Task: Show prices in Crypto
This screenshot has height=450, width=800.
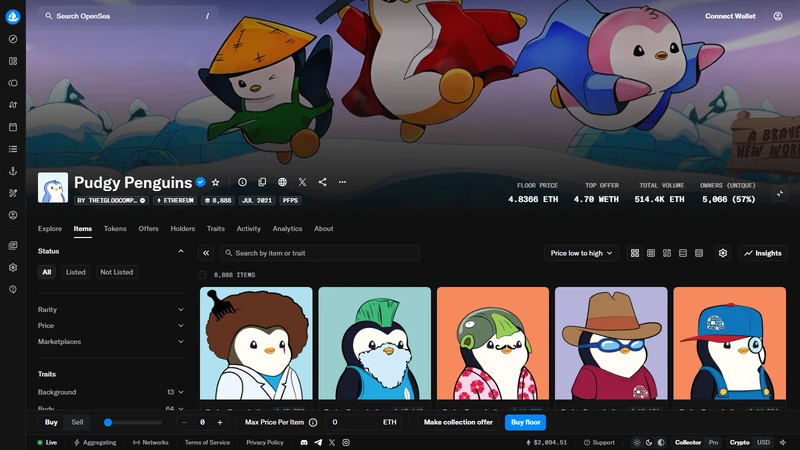Action: pyautogui.click(x=739, y=442)
